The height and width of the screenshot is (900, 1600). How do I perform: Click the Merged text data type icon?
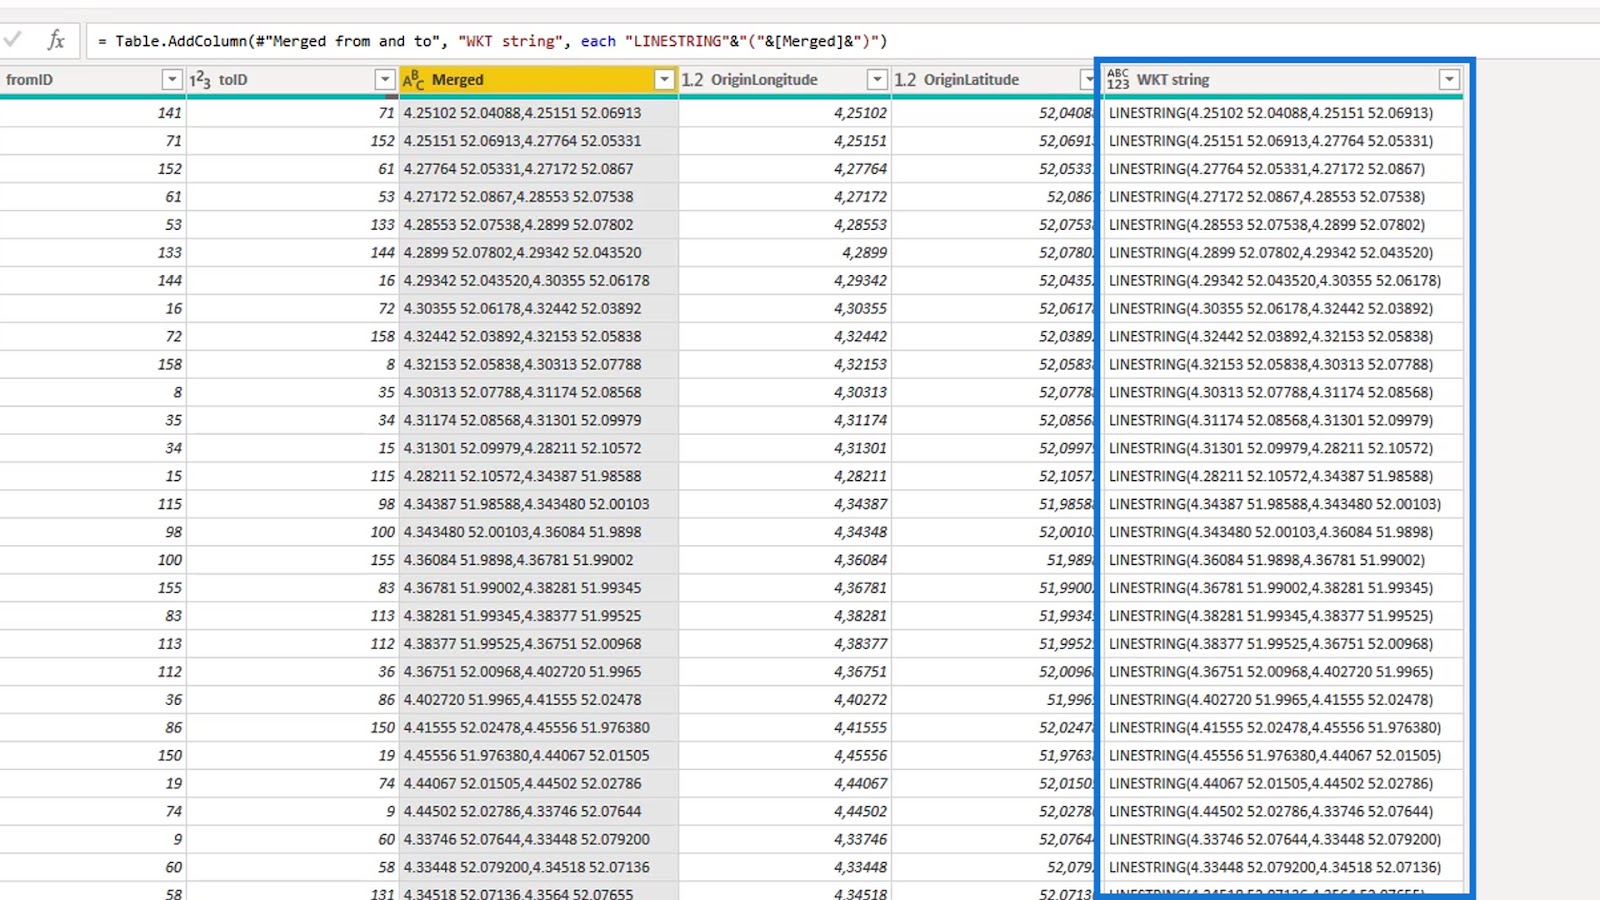[x=413, y=79]
